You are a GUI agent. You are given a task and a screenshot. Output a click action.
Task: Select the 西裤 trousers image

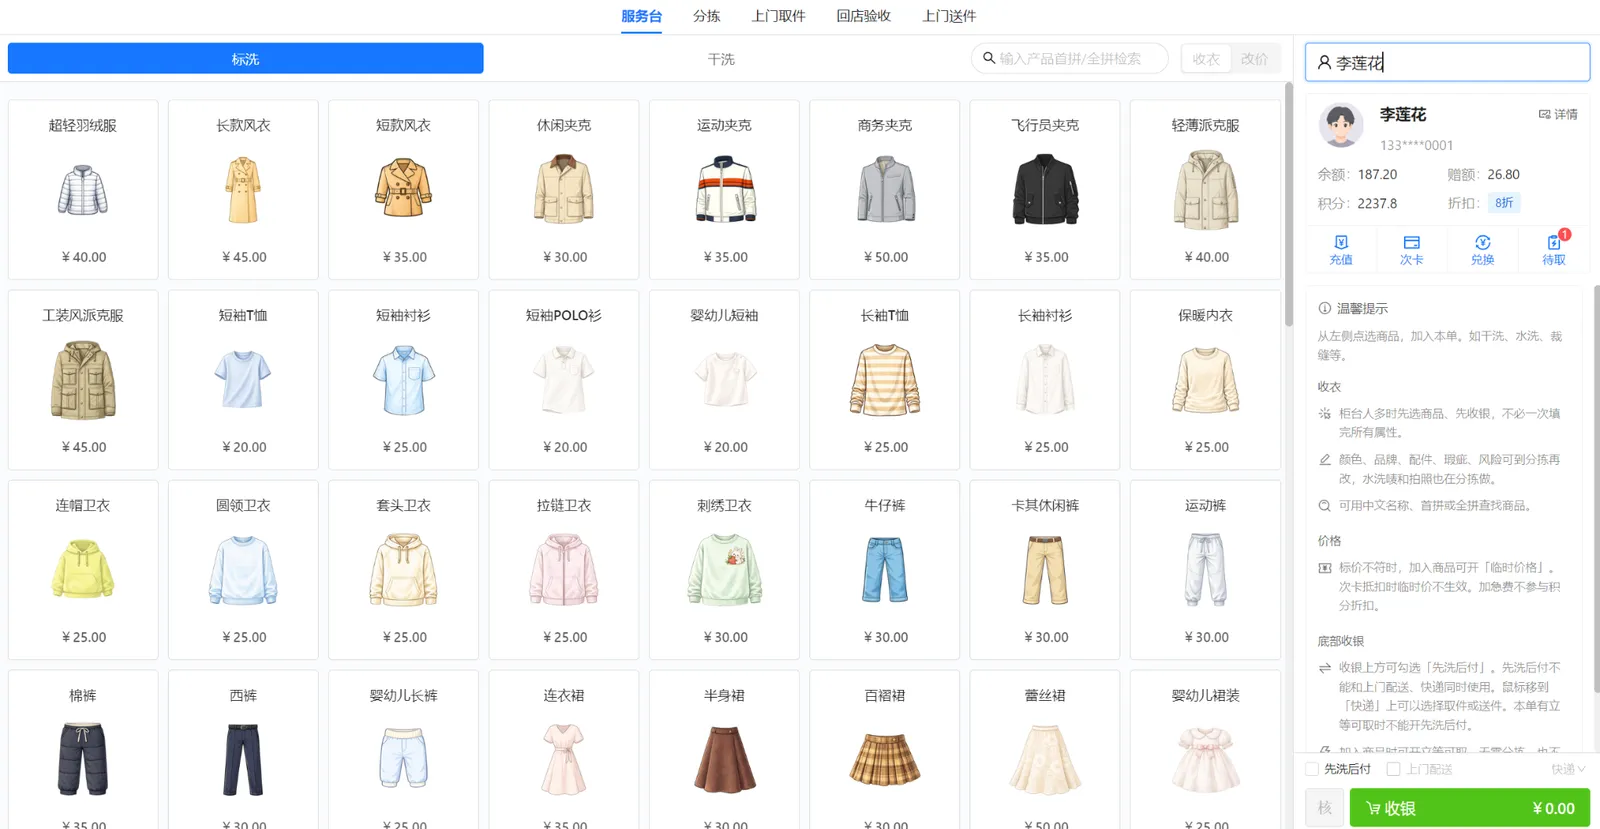click(243, 760)
